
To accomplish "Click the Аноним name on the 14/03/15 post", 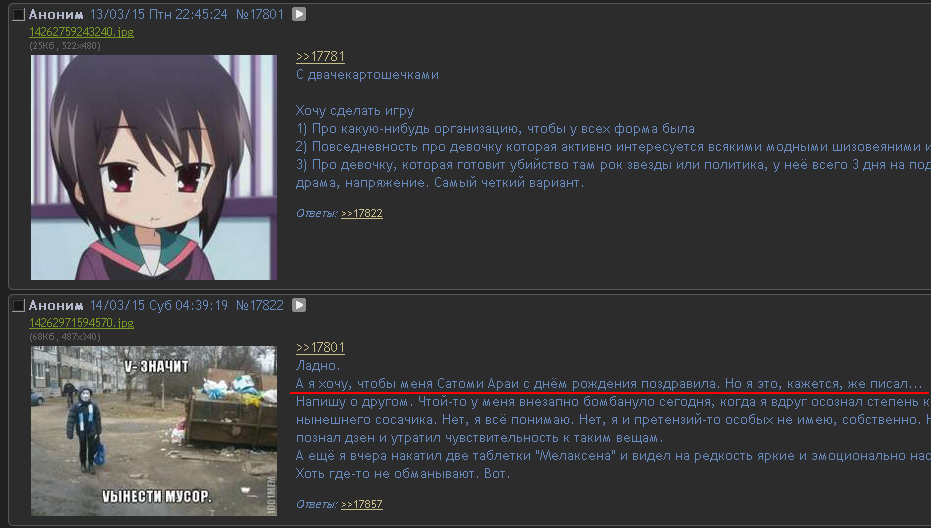I will (56, 305).
